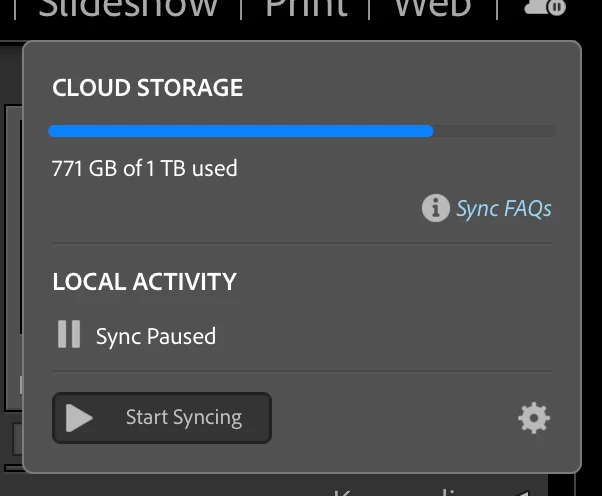Click empty popup space right of Sync Paused

(x=400, y=336)
